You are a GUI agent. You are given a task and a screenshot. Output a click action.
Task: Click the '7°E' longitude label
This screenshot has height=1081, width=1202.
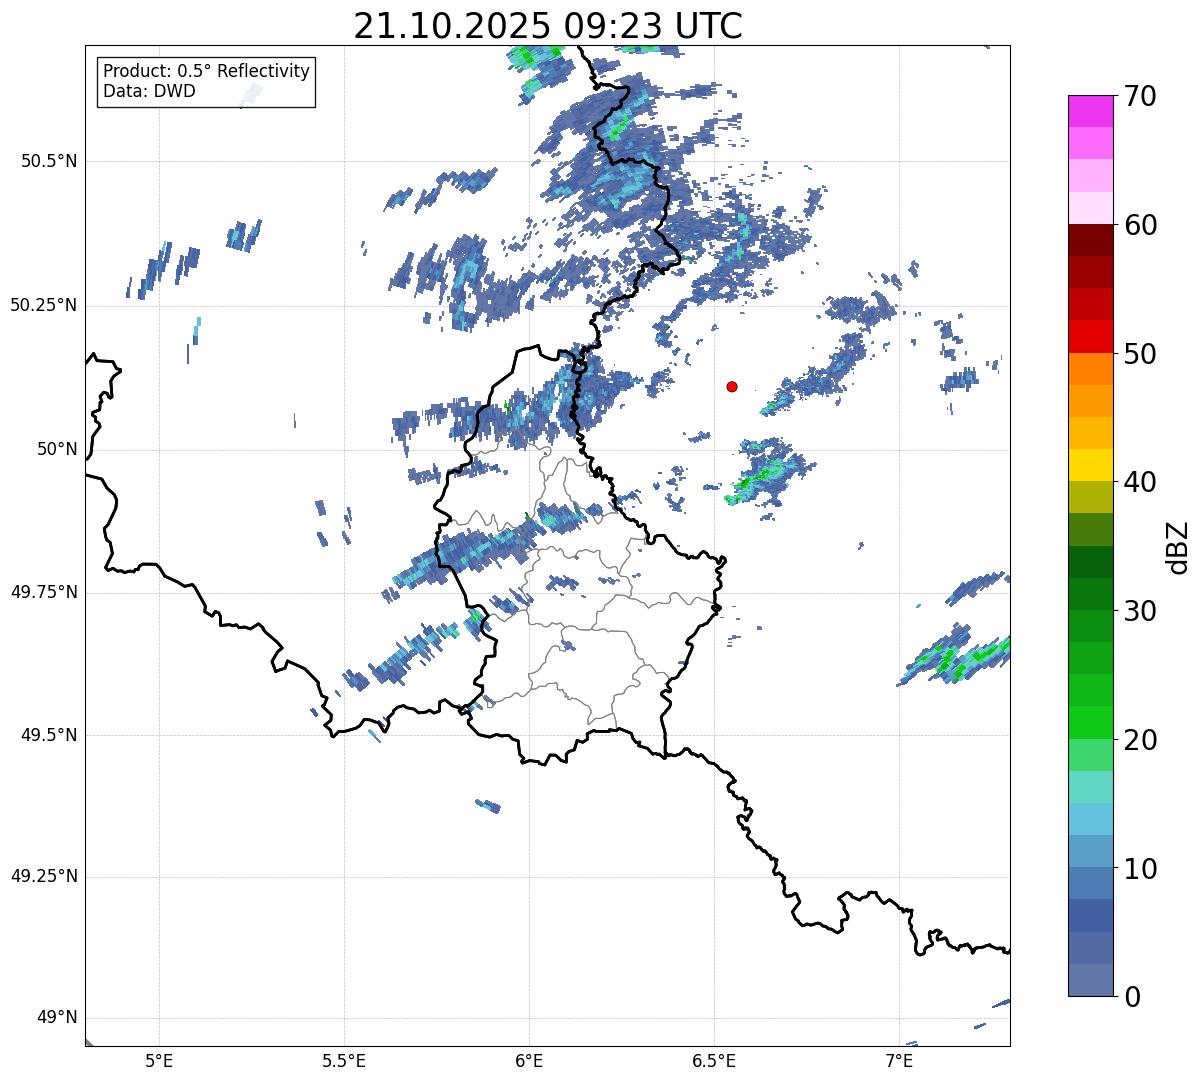[899, 1061]
